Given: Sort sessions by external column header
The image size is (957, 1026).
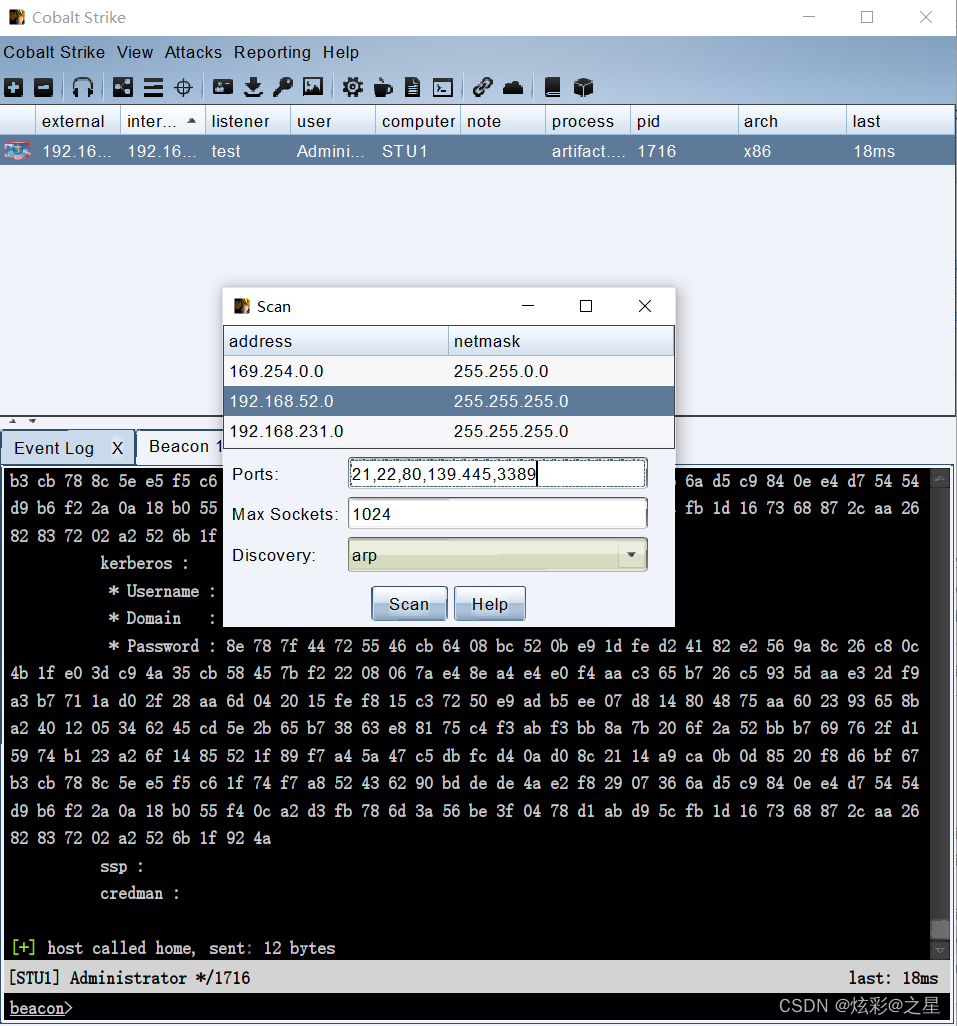Looking at the screenshot, I should [x=77, y=121].
